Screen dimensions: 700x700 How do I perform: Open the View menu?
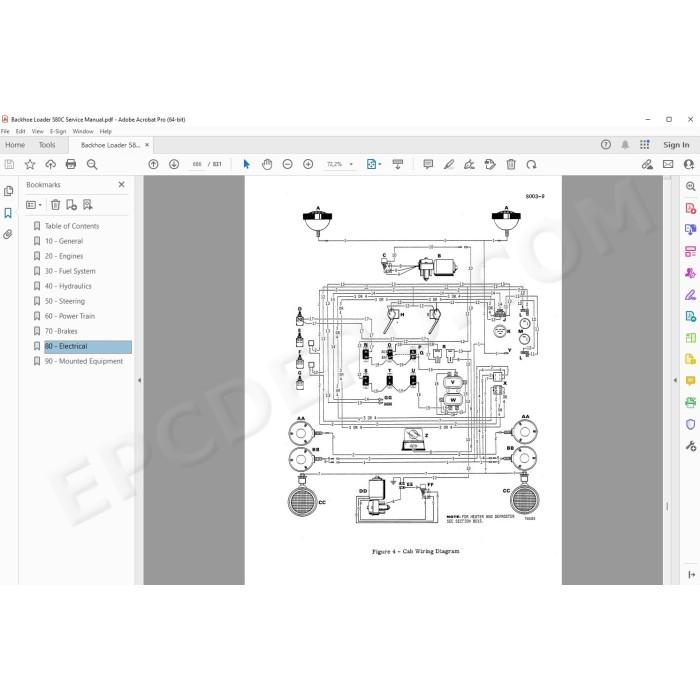click(38, 131)
